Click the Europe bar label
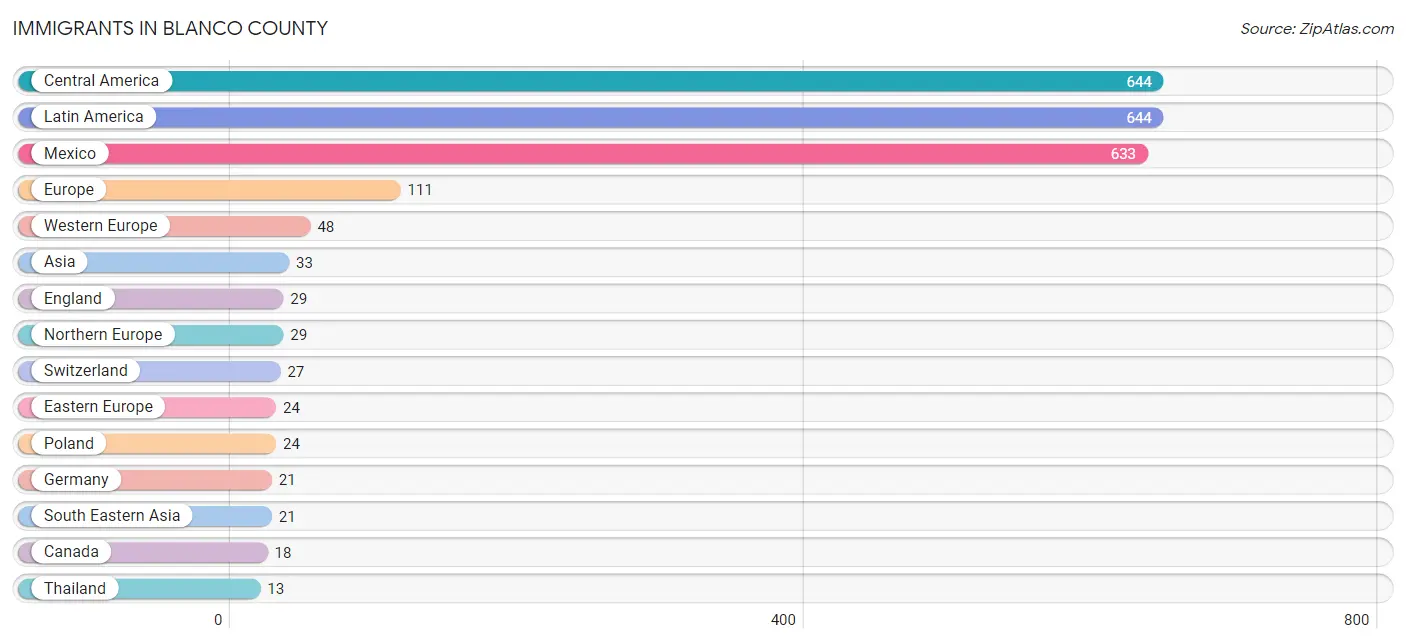The width and height of the screenshot is (1406, 644). 69,190
